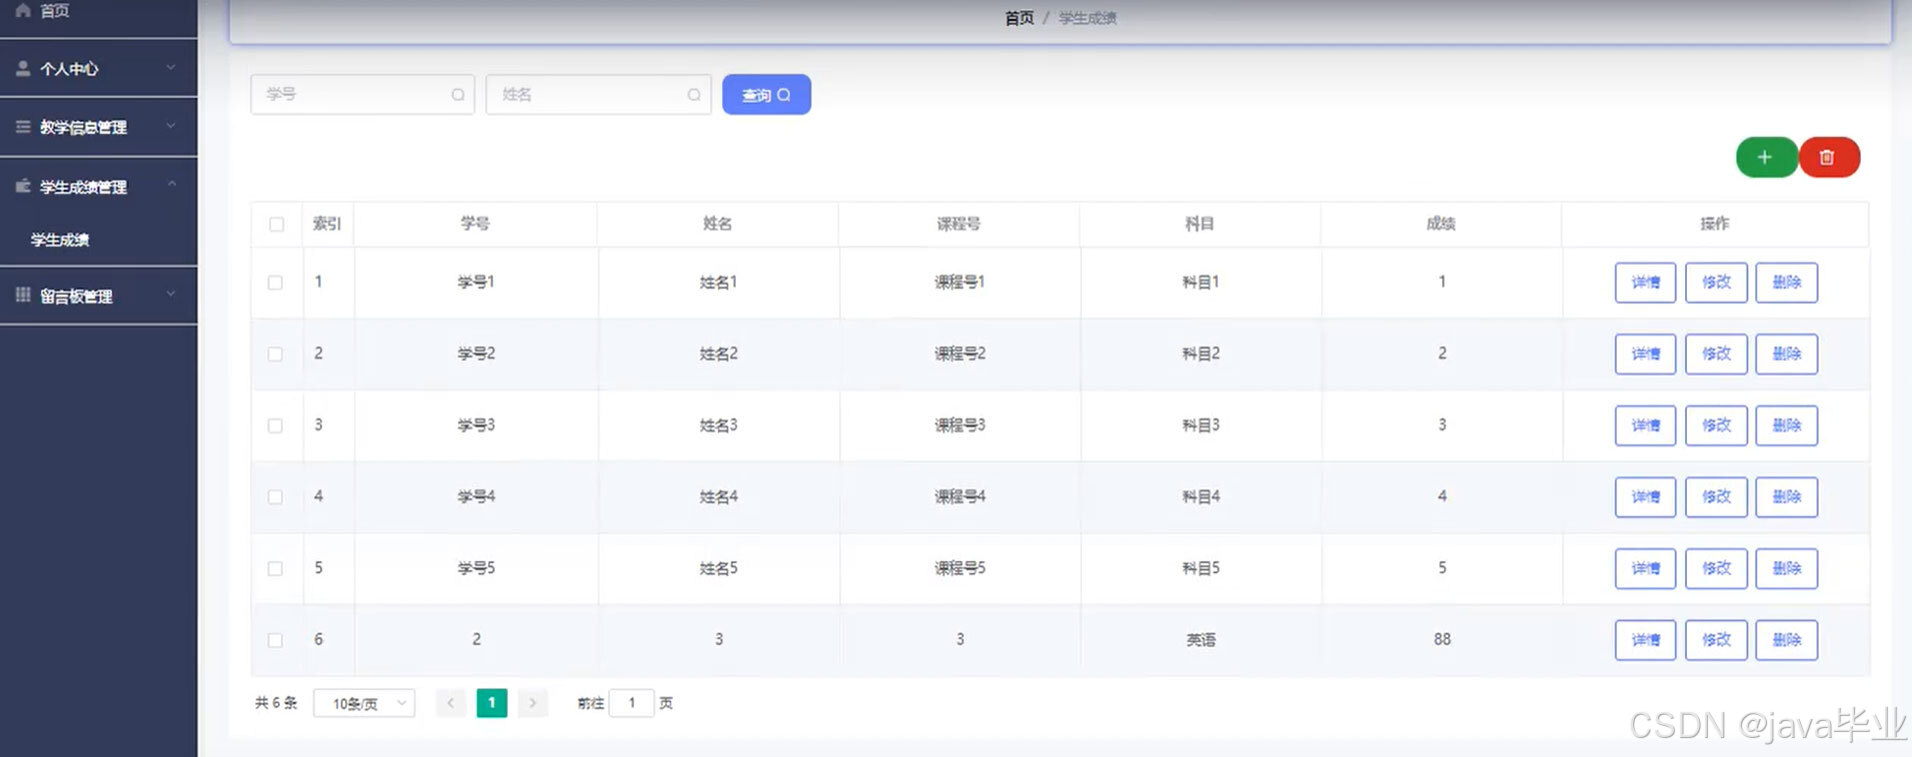The height and width of the screenshot is (757, 1912).
Task: Expand the 教学信息管理 menu chevron
Action: (x=171, y=126)
